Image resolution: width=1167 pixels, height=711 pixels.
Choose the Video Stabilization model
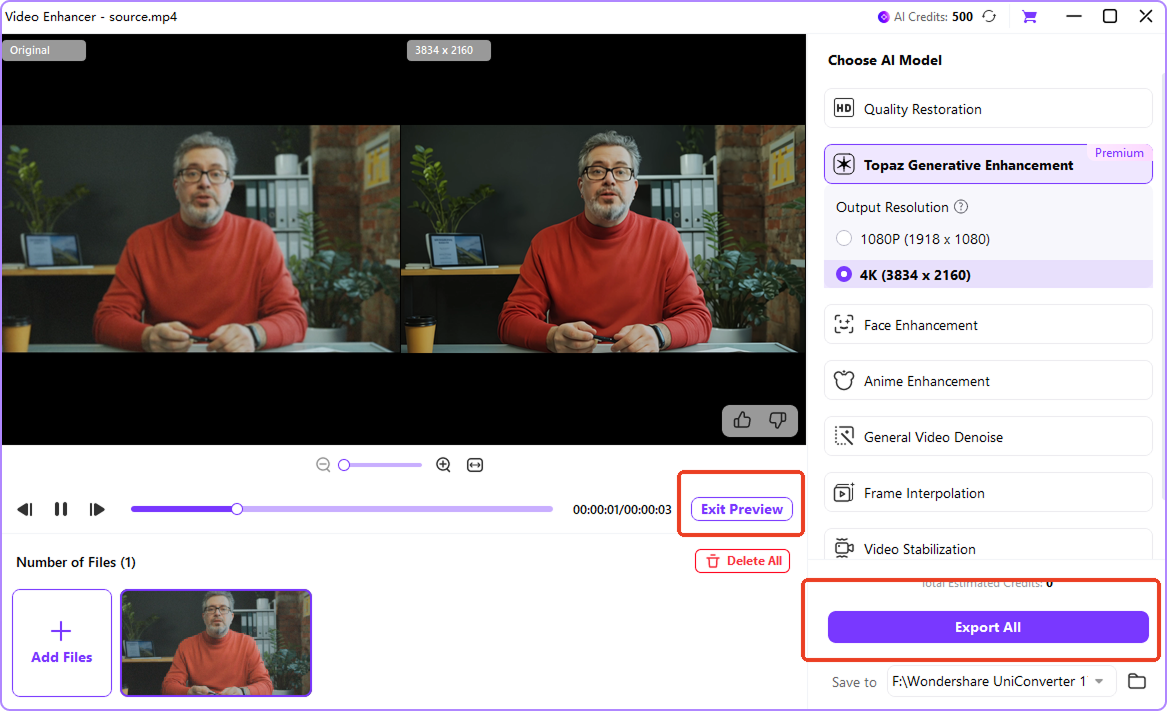coord(988,546)
